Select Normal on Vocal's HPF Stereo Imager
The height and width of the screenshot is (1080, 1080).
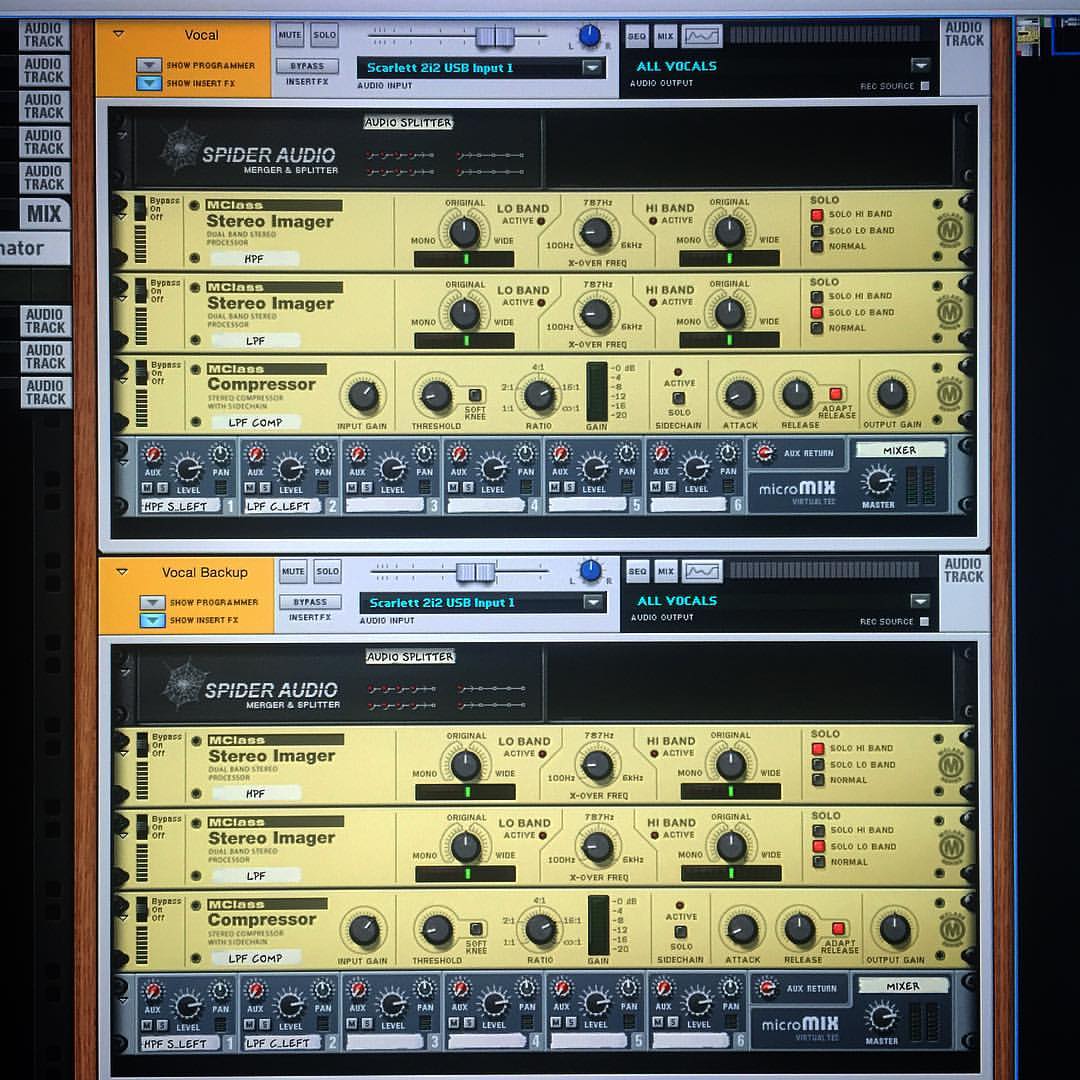click(x=817, y=246)
